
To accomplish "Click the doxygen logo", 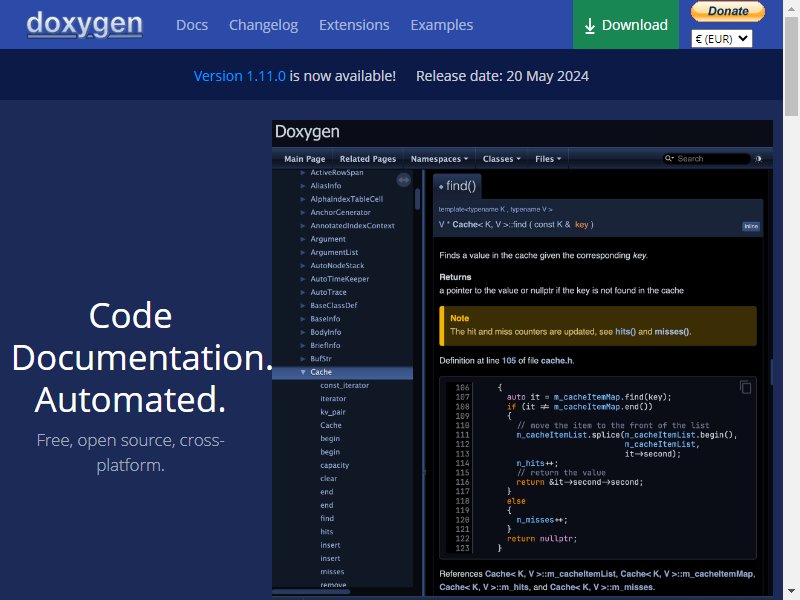I will pyautogui.click(x=84, y=24).
